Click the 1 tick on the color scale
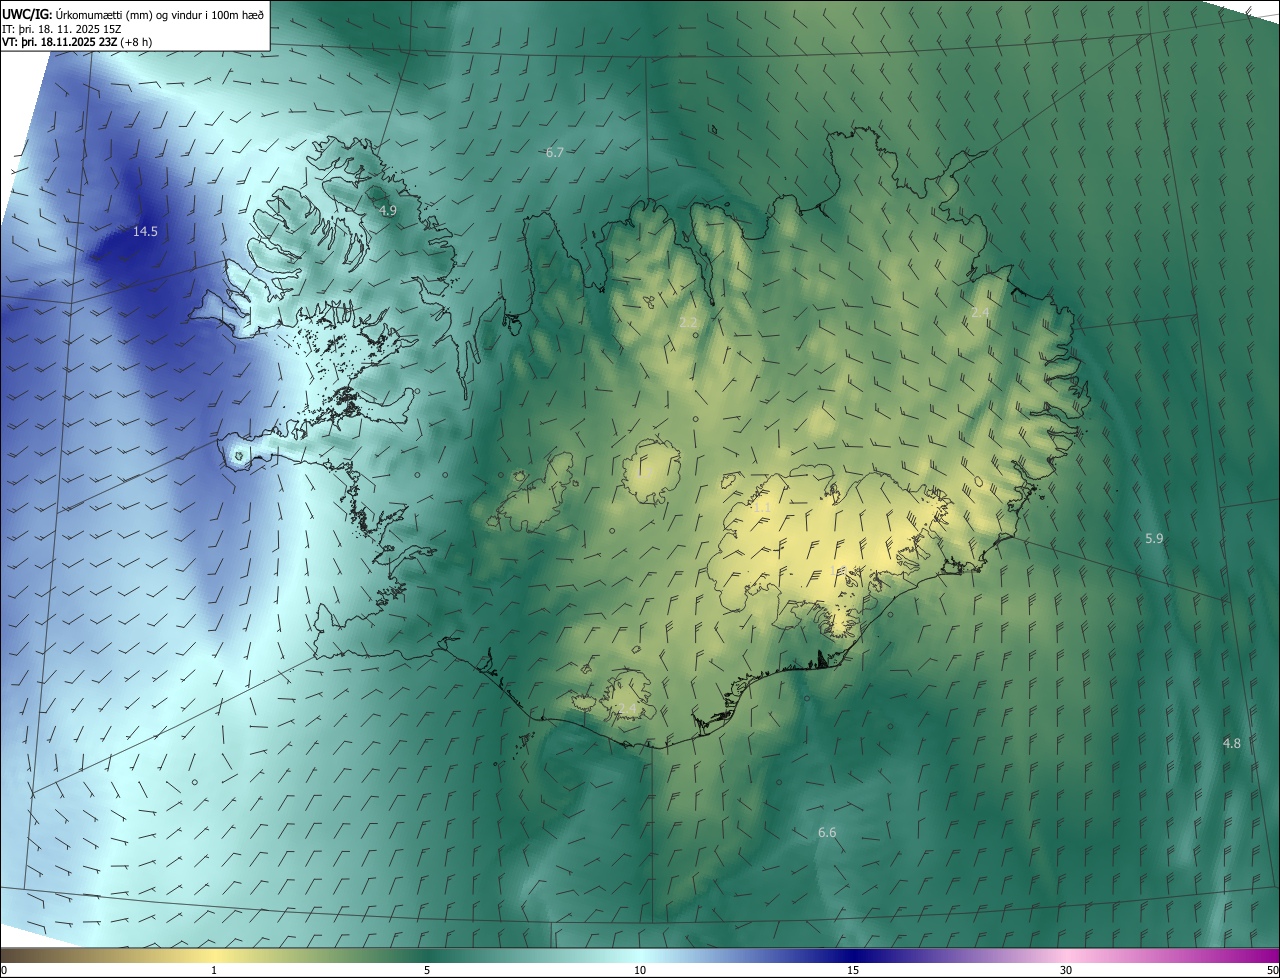1280x978 pixels. click(x=214, y=970)
